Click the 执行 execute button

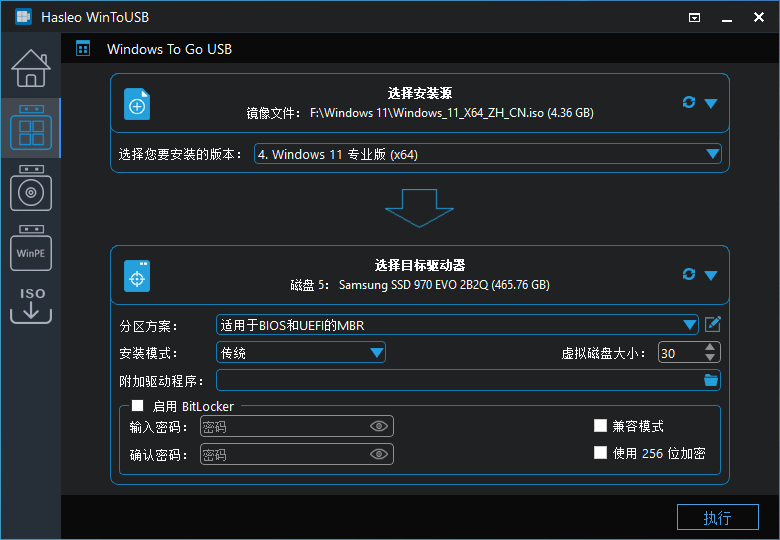point(717,518)
